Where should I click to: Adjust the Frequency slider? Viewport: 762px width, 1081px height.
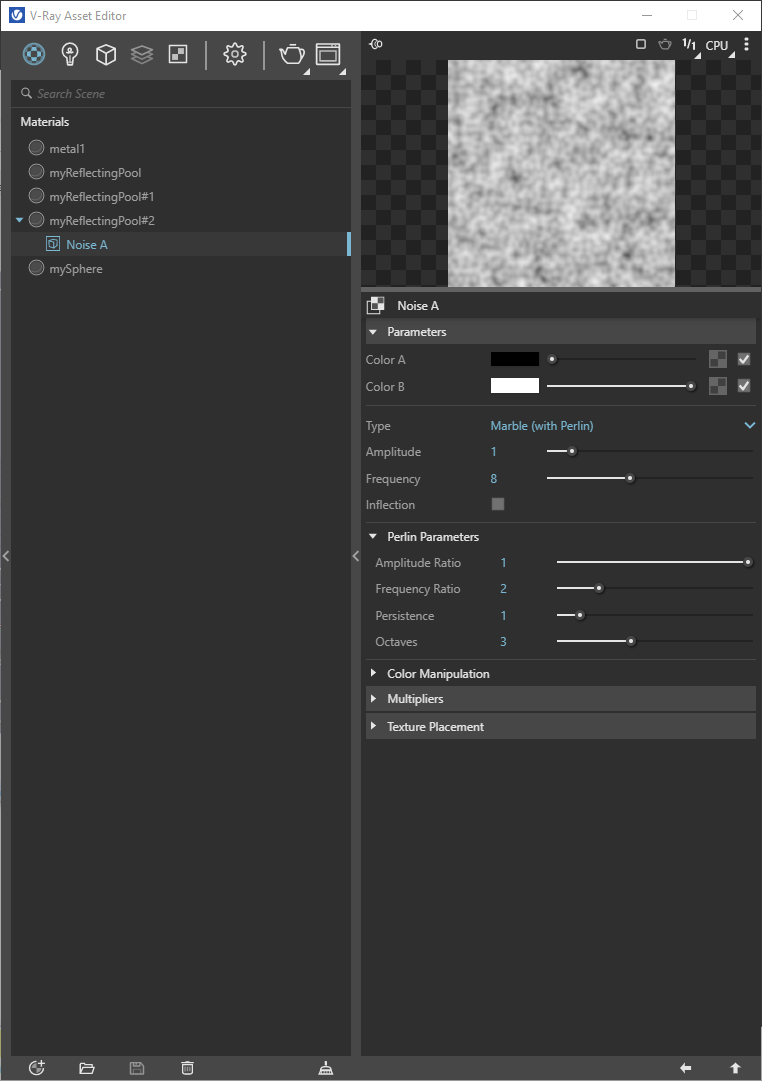pyautogui.click(x=649, y=478)
